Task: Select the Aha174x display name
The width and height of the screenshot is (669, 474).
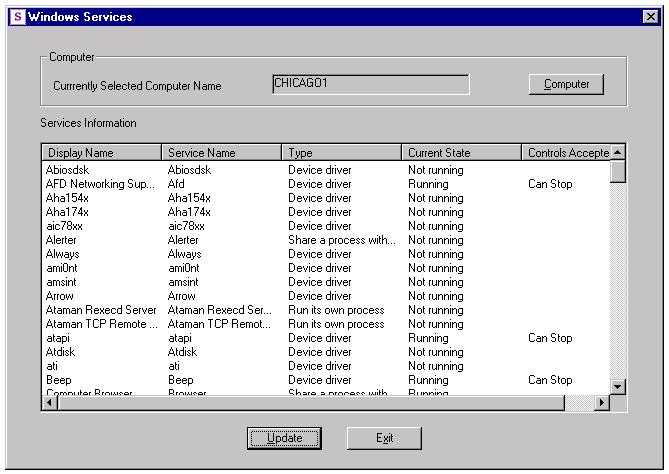Action: click(67, 212)
